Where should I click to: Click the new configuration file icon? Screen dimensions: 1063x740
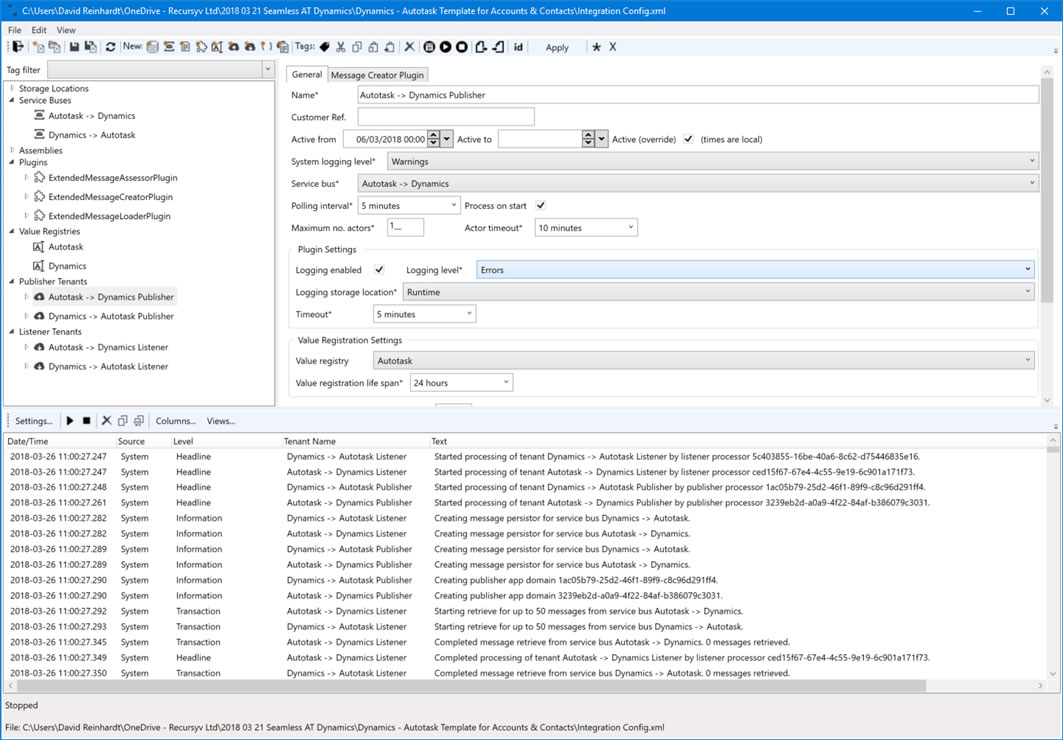pos(39,47)
